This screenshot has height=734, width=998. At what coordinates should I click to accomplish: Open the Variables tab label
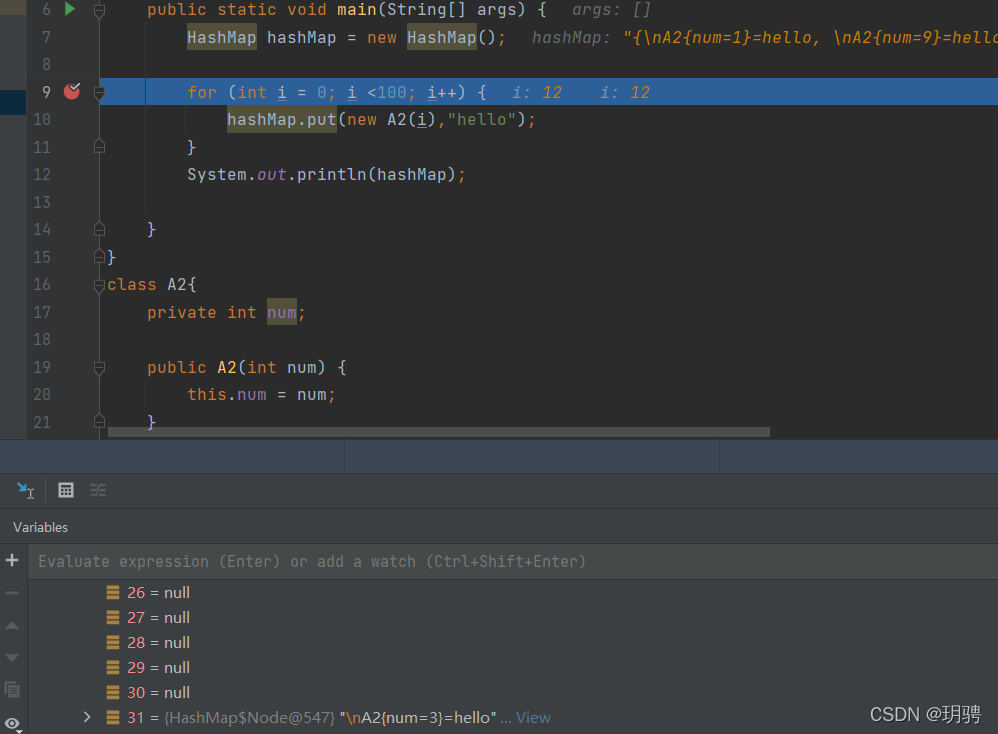pyautogui.click(x=41, y=527)
